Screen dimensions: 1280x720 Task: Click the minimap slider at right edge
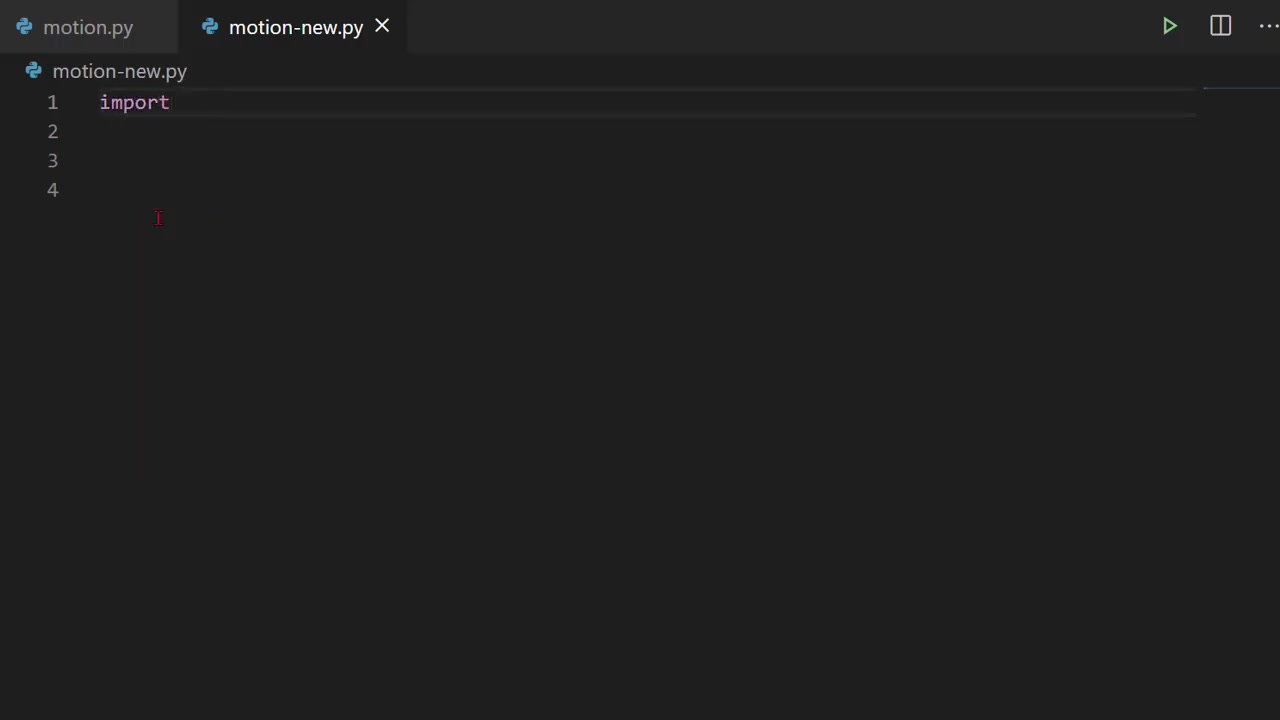pos(1240,89)
